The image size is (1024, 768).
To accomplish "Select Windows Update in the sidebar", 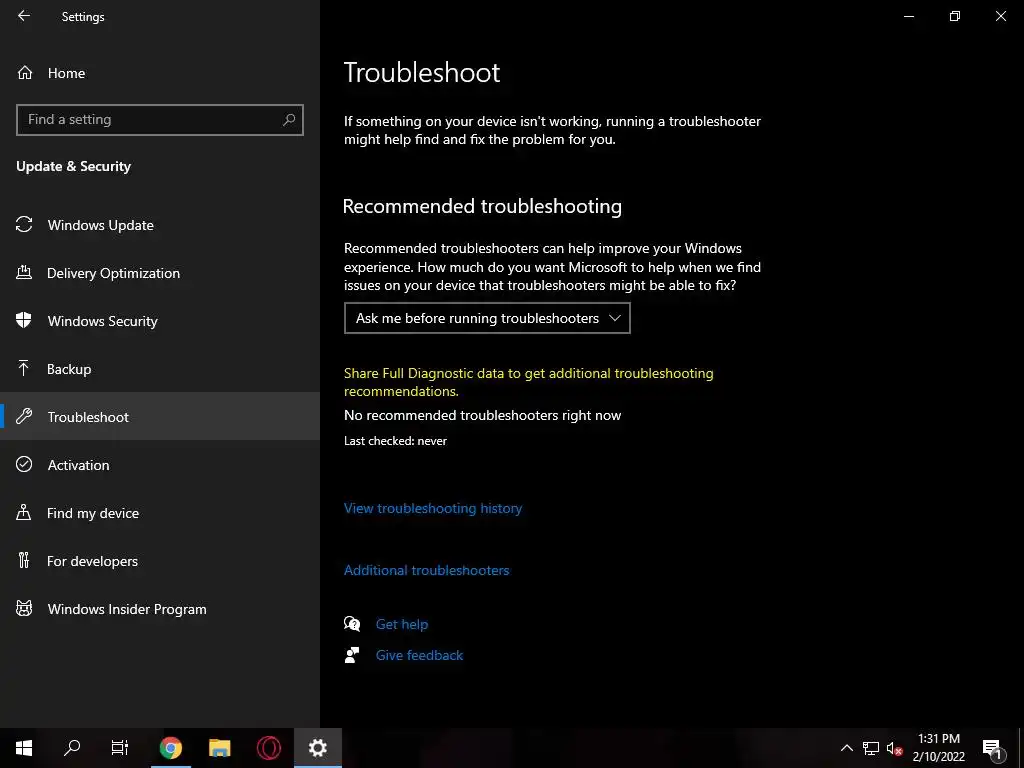I will tap(160, 225).
